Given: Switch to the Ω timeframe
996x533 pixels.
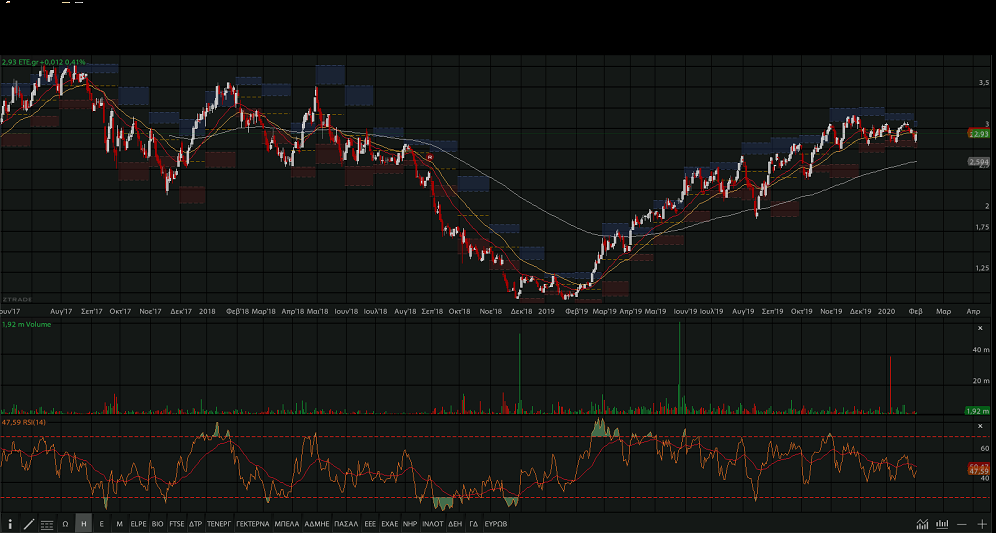Looking at the screenshot, I should click(65, 523).
